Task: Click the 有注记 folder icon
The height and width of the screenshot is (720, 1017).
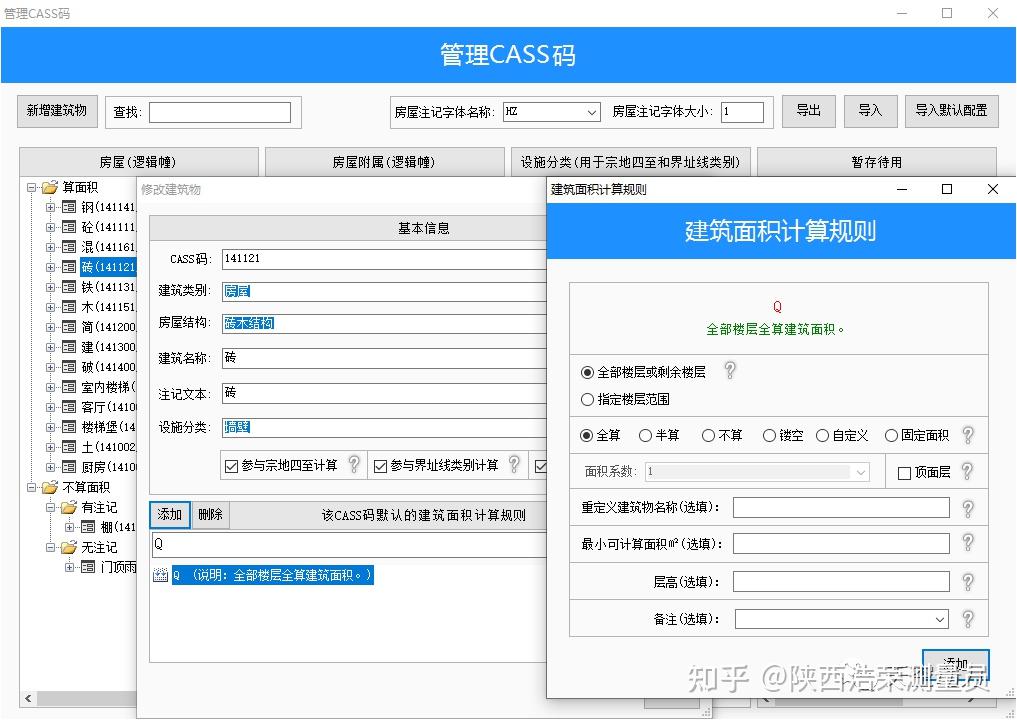Action: pos(69,507)
